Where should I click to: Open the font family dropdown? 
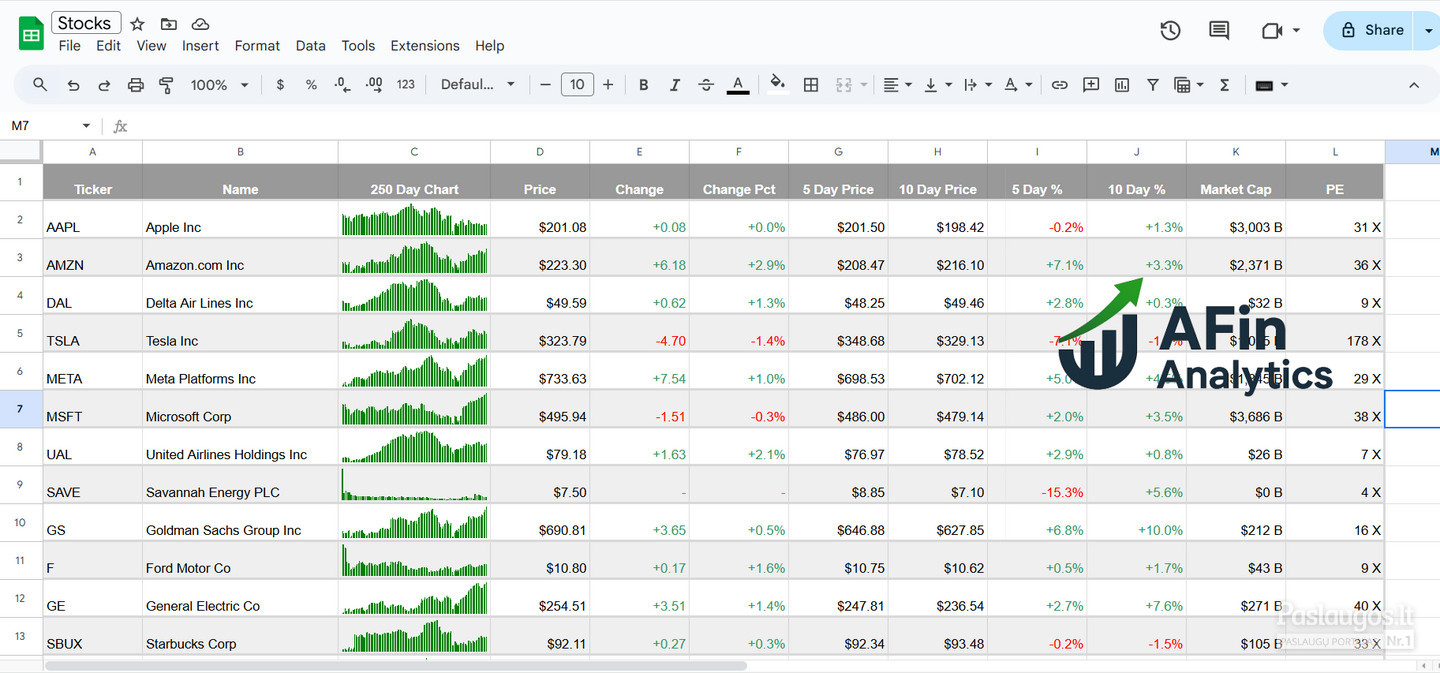(x=478, y=85)
